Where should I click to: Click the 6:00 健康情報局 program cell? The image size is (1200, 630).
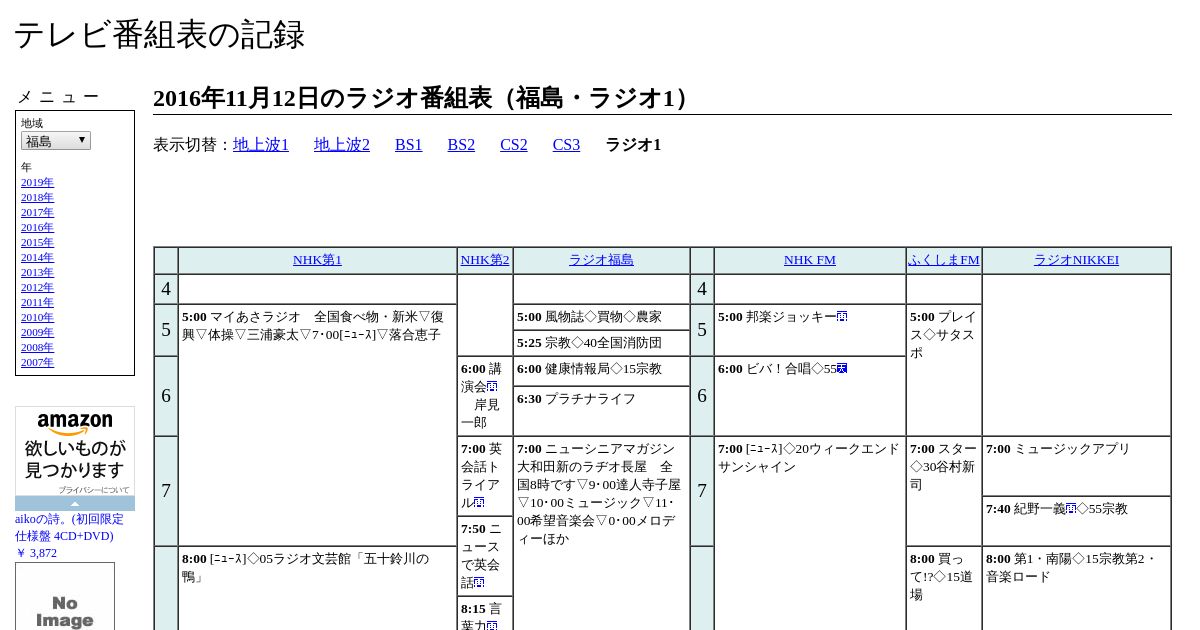pyautogui.click(x=601, y=371)
